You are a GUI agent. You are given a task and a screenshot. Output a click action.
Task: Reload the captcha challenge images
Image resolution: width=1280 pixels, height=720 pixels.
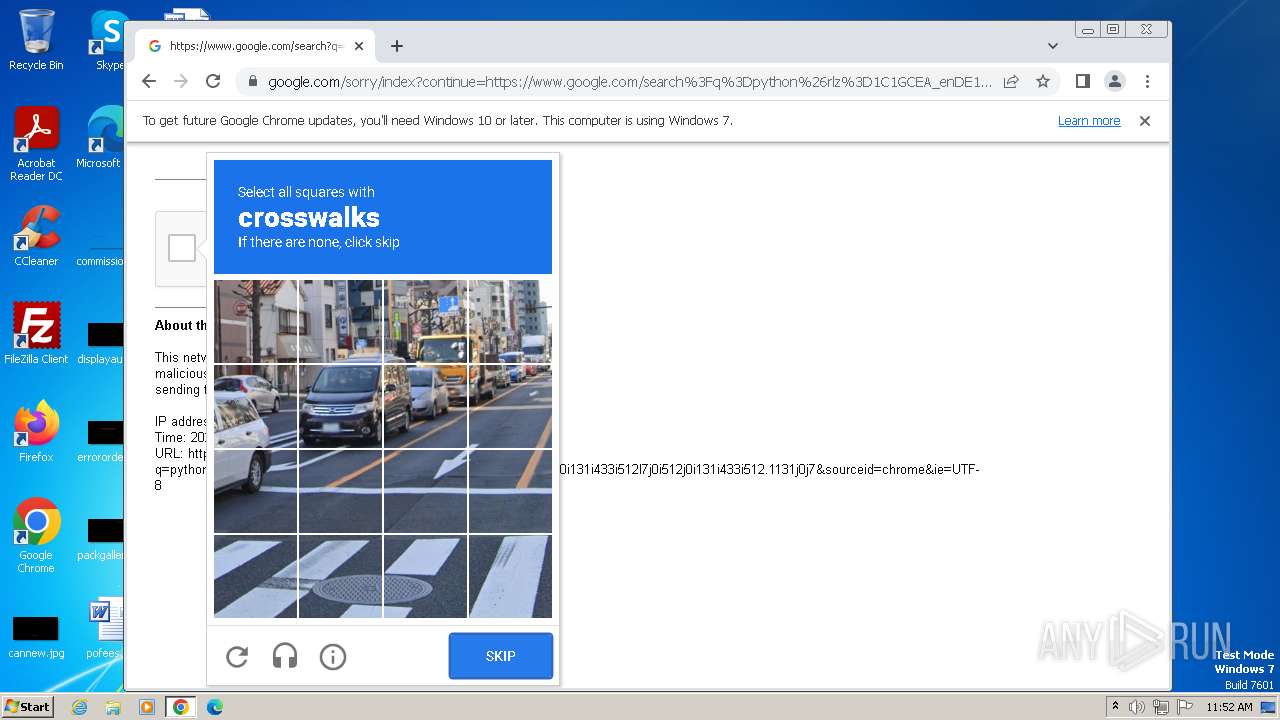pos(237,656)
